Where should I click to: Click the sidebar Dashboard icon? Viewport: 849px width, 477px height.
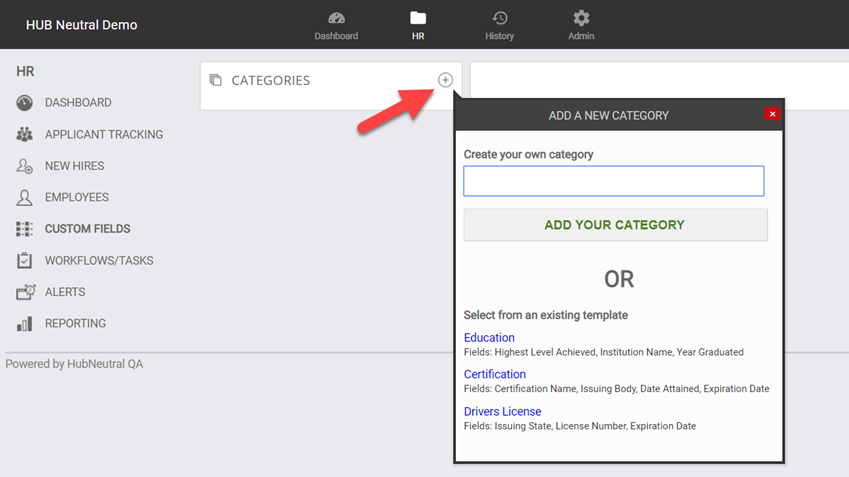[25, 103]
